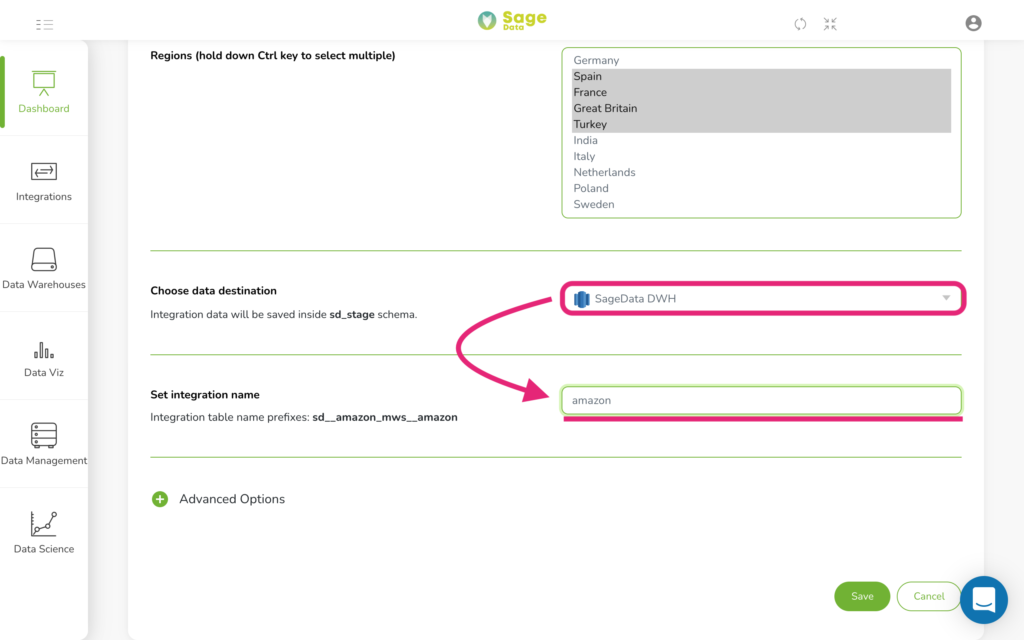Open the chat support bubble

click(984, 600)
